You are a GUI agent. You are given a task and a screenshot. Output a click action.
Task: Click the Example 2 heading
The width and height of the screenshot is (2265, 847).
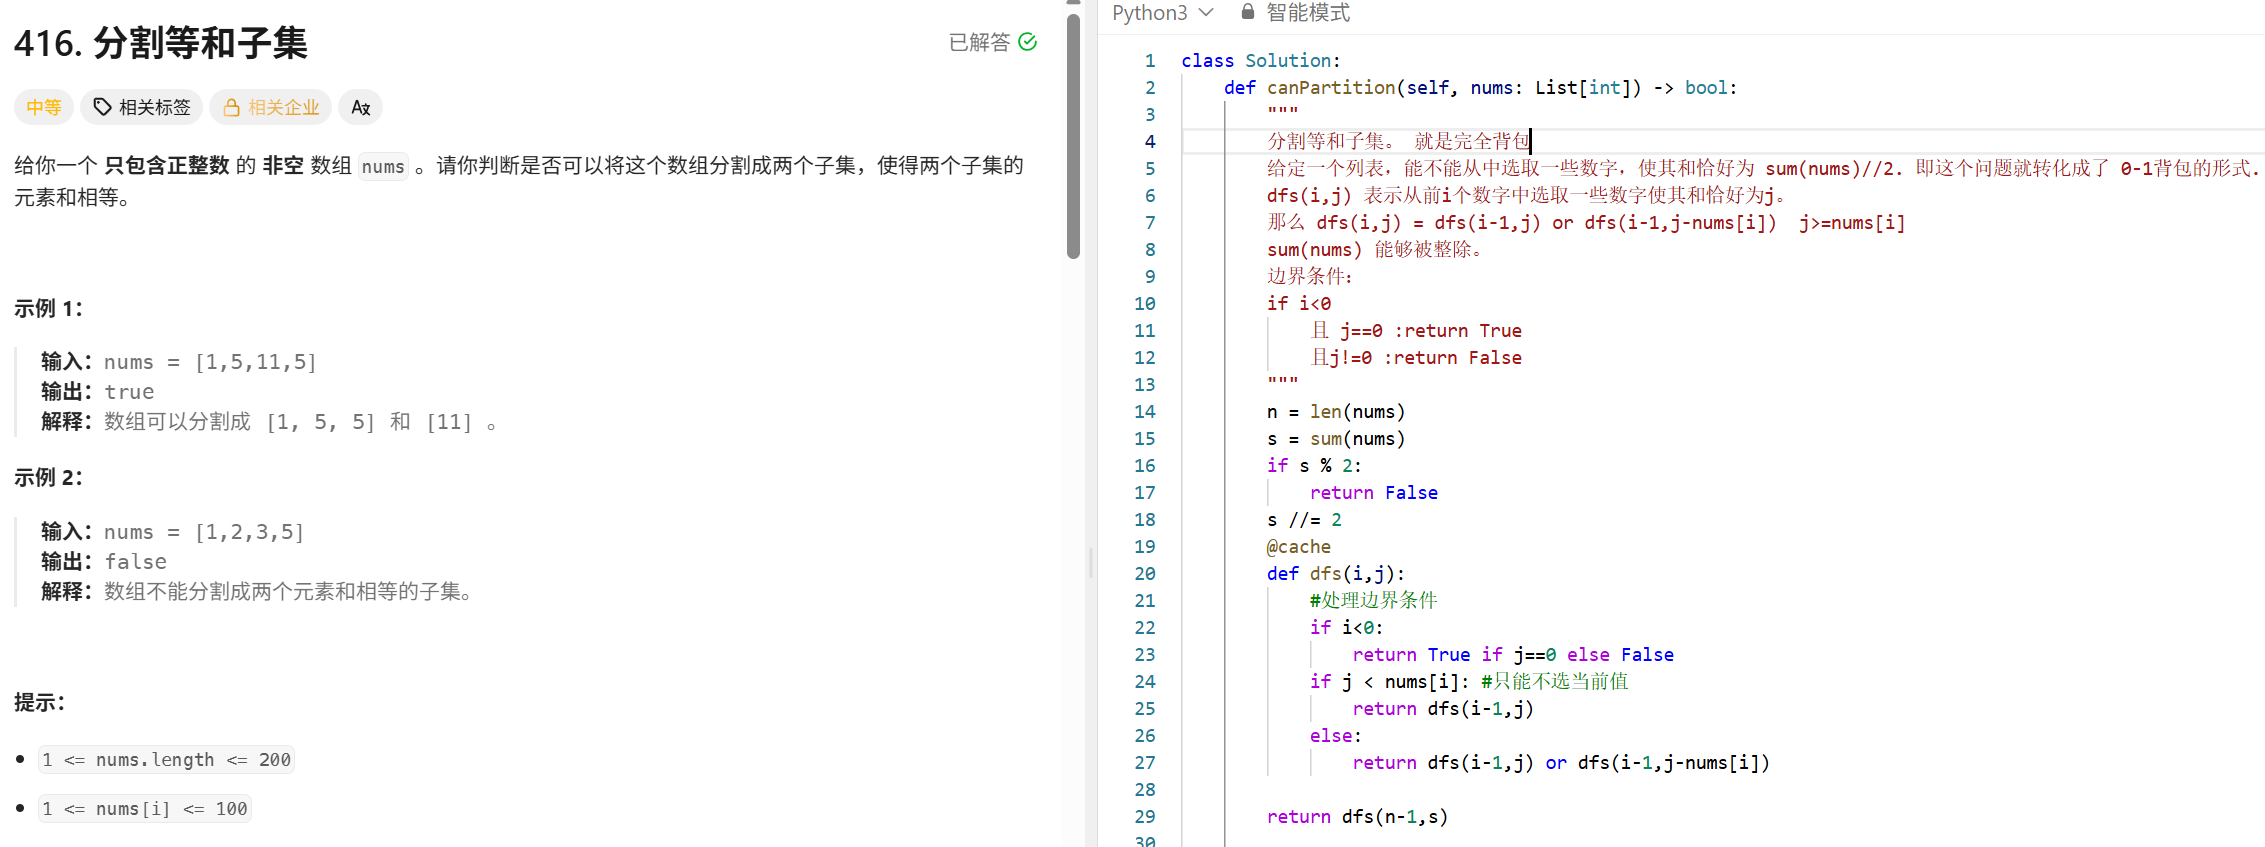48,478
